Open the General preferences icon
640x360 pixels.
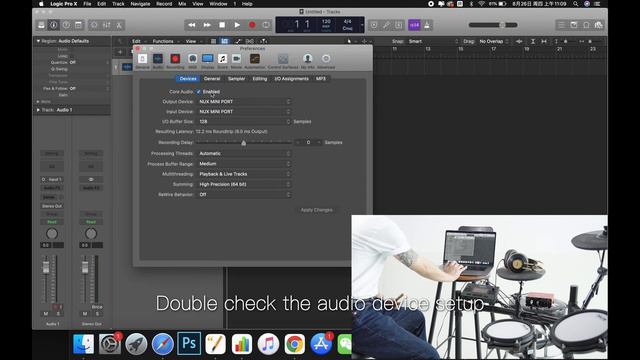(142, 61)
